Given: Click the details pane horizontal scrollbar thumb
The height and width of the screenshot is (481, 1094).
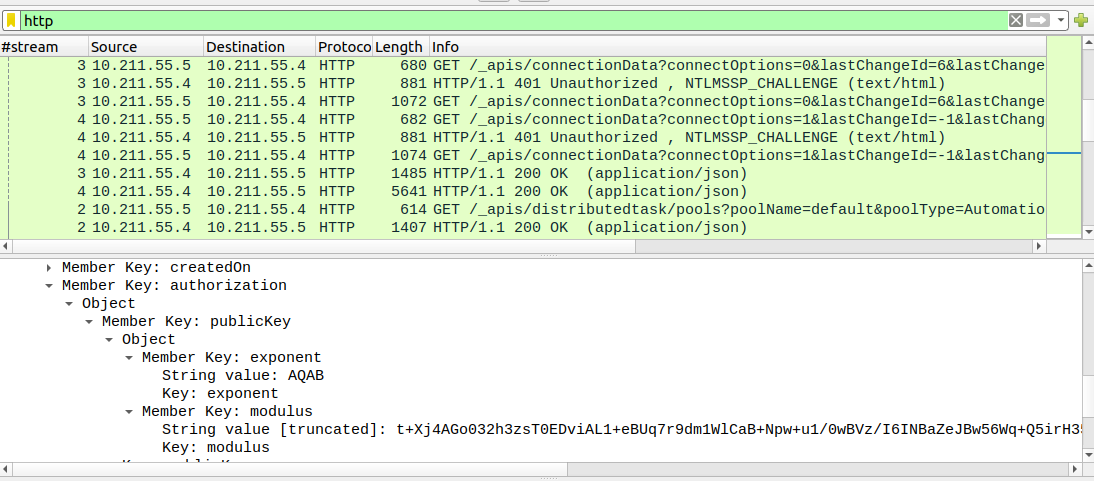Looking at the screenshot, I should (290, 468).
